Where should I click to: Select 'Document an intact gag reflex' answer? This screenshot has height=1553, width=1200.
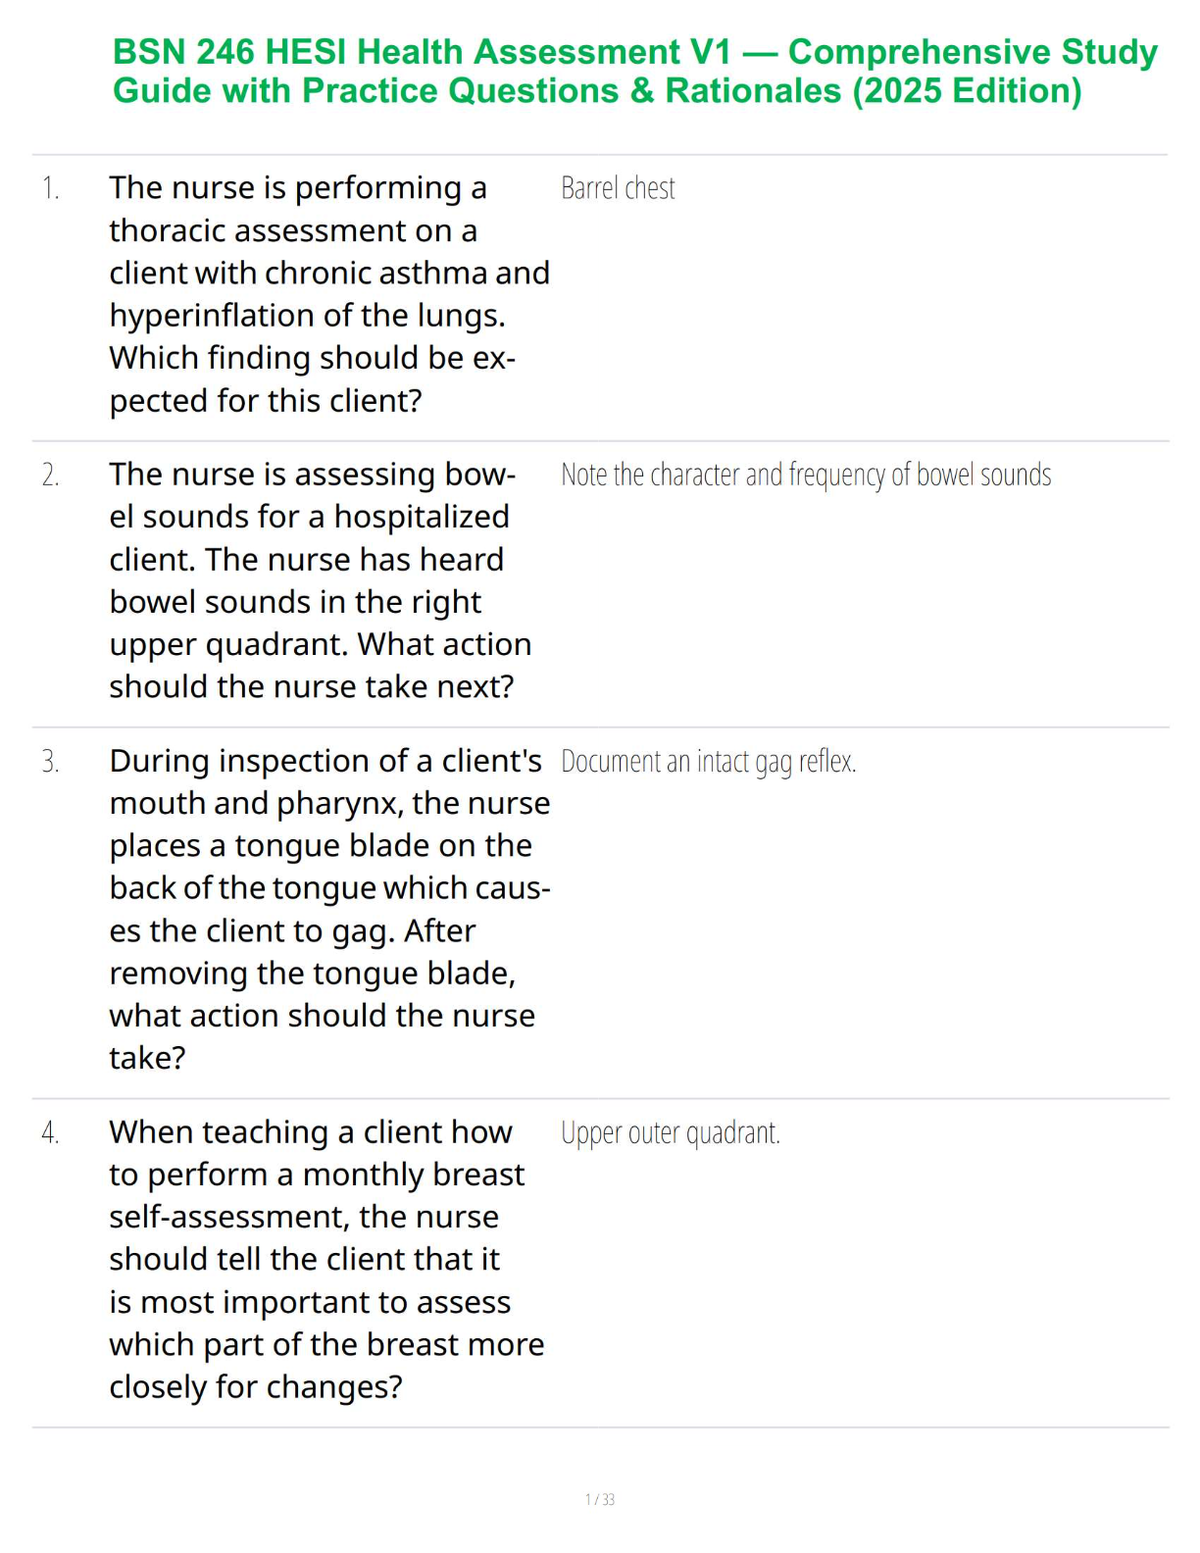pos(709,762)
